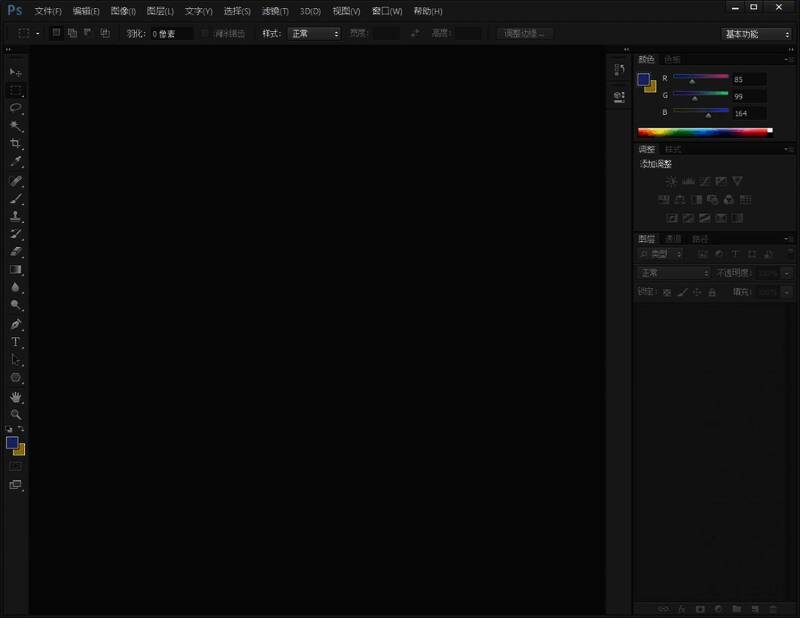
Task: Click the Create New Layer button
Action: (x=755, y=608)
